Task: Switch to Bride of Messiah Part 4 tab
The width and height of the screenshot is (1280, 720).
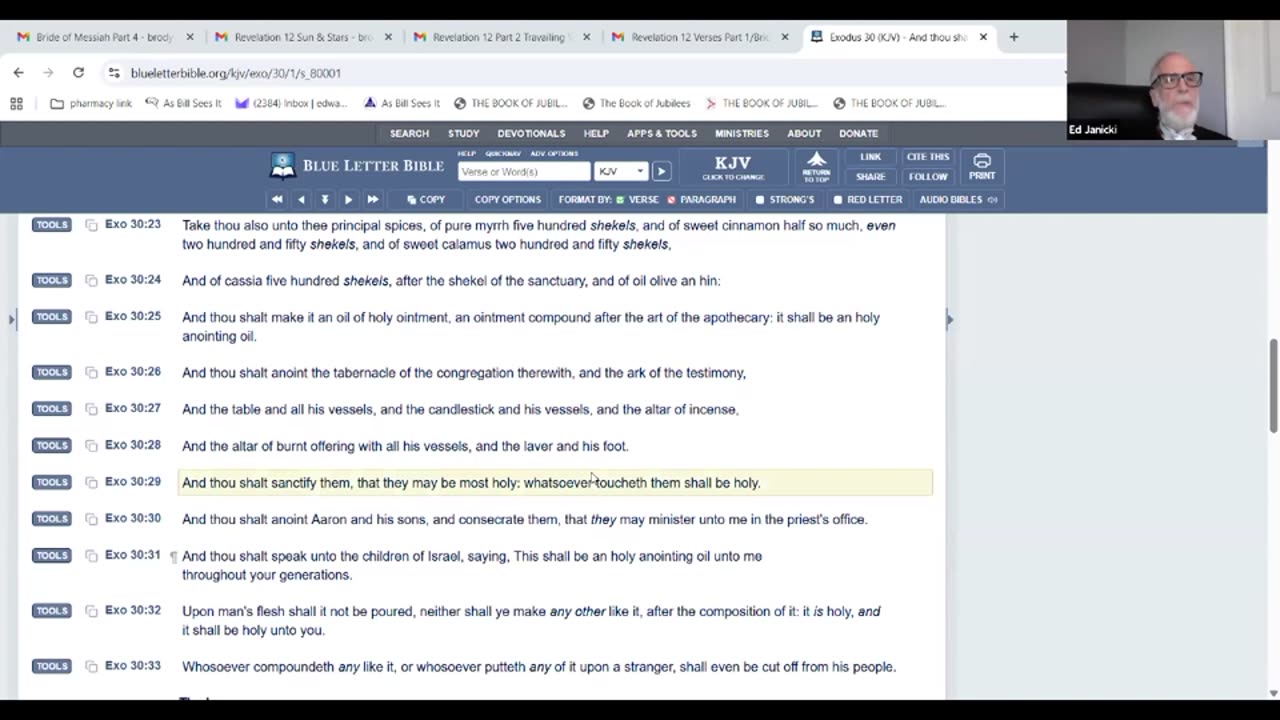Action: (105, 37)
